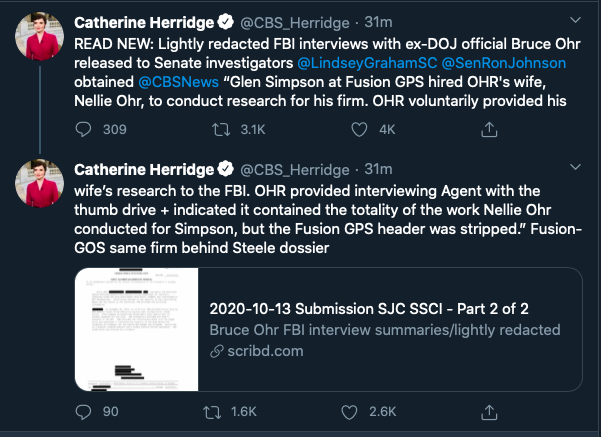Expand the first tweet's options chevron
The image size is (601, 437).
[574, 19]
